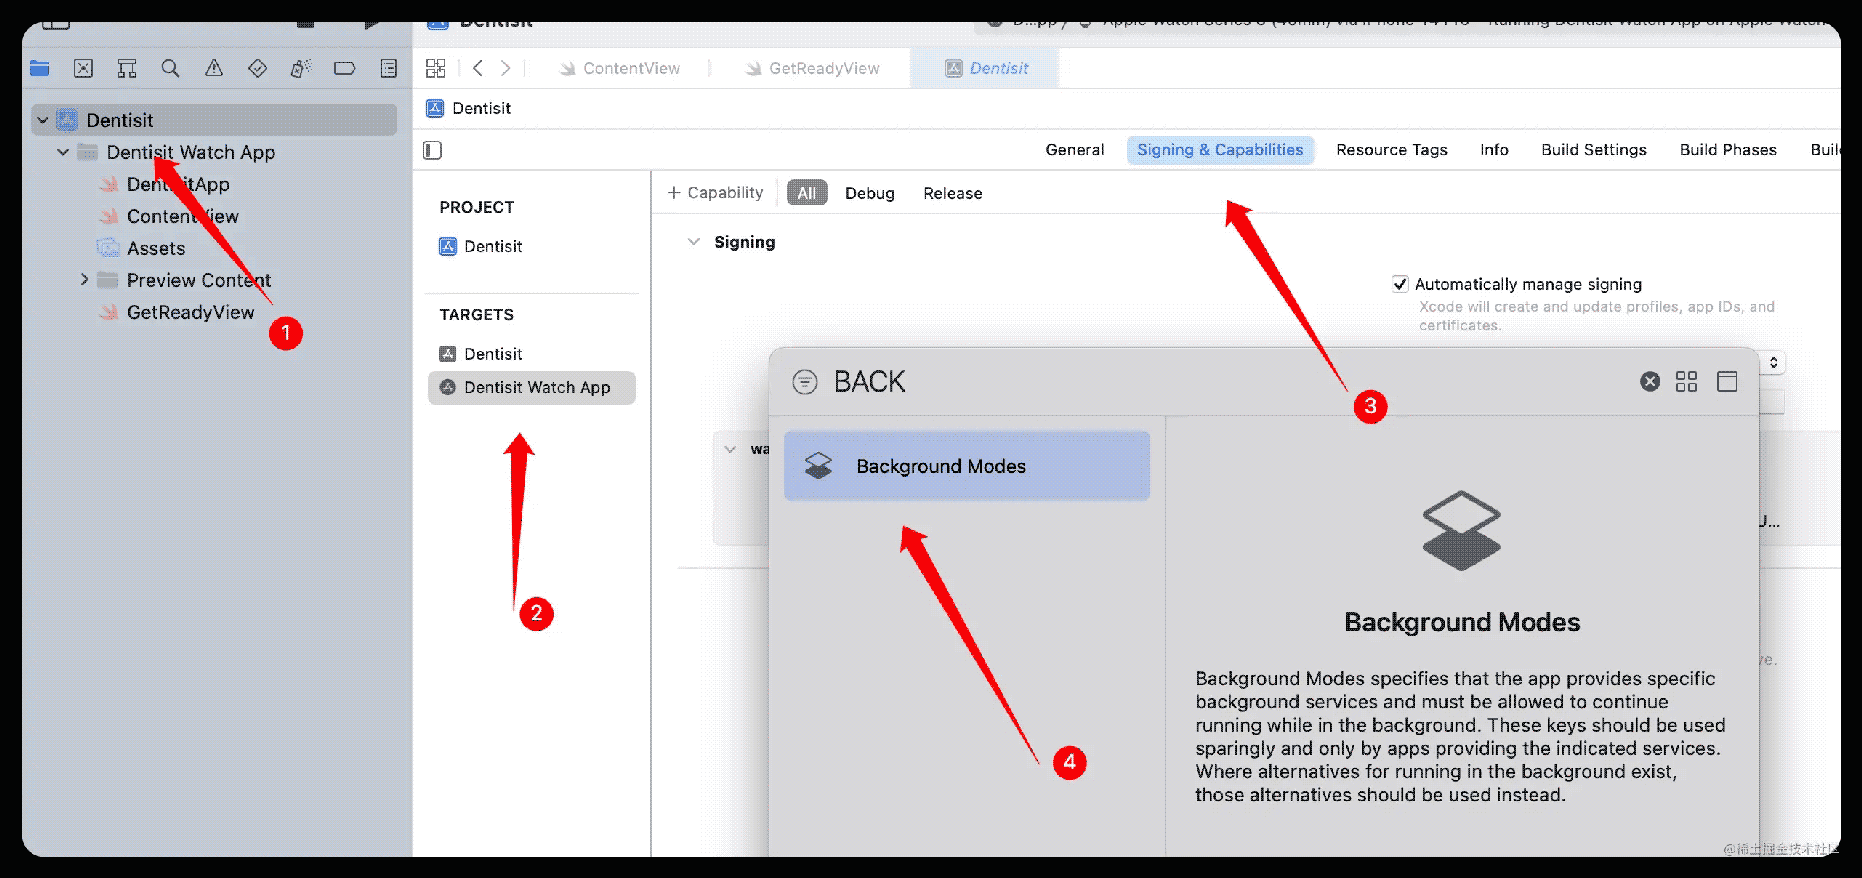
Task: Click the related items grid icon
Action: 436,68
